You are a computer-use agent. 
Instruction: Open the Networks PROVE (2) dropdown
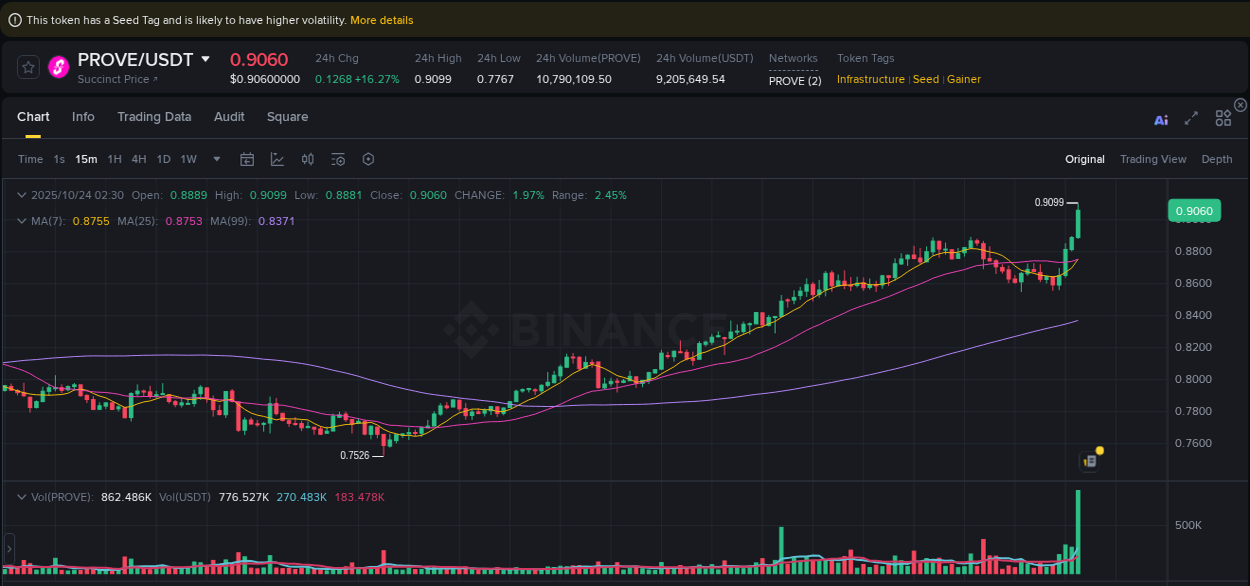click(795, 80)
